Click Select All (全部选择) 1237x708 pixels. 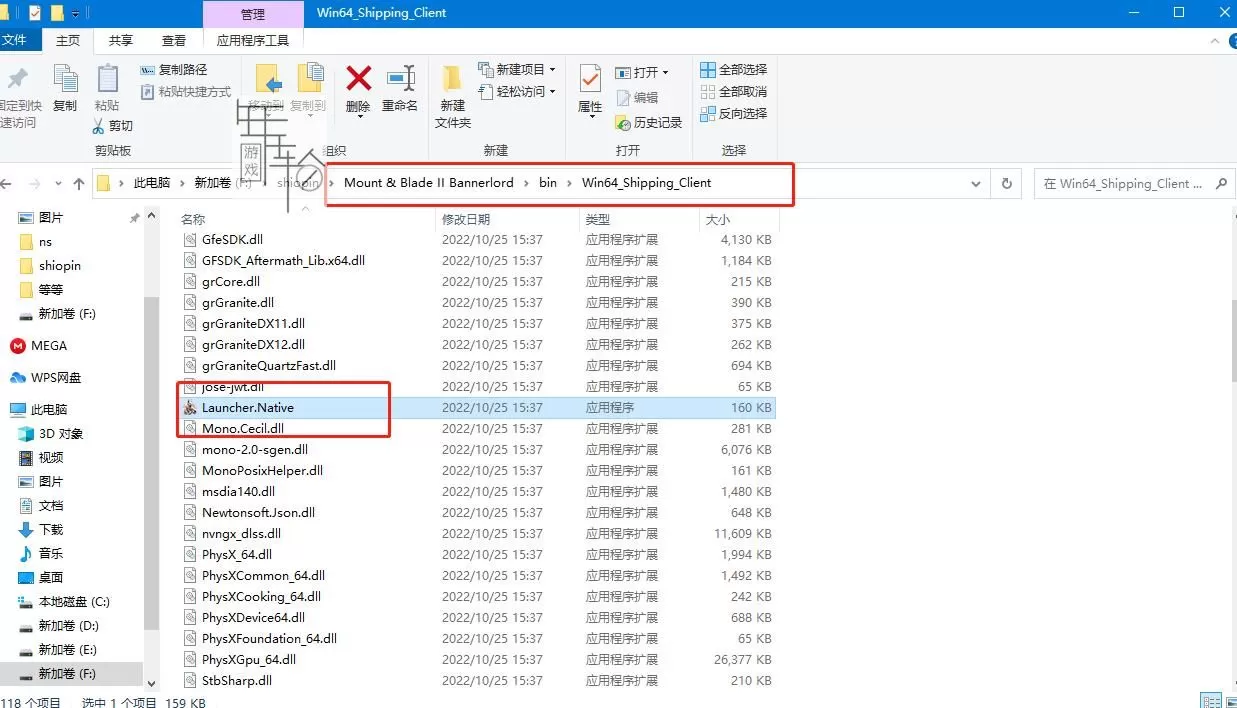point(734,70)
